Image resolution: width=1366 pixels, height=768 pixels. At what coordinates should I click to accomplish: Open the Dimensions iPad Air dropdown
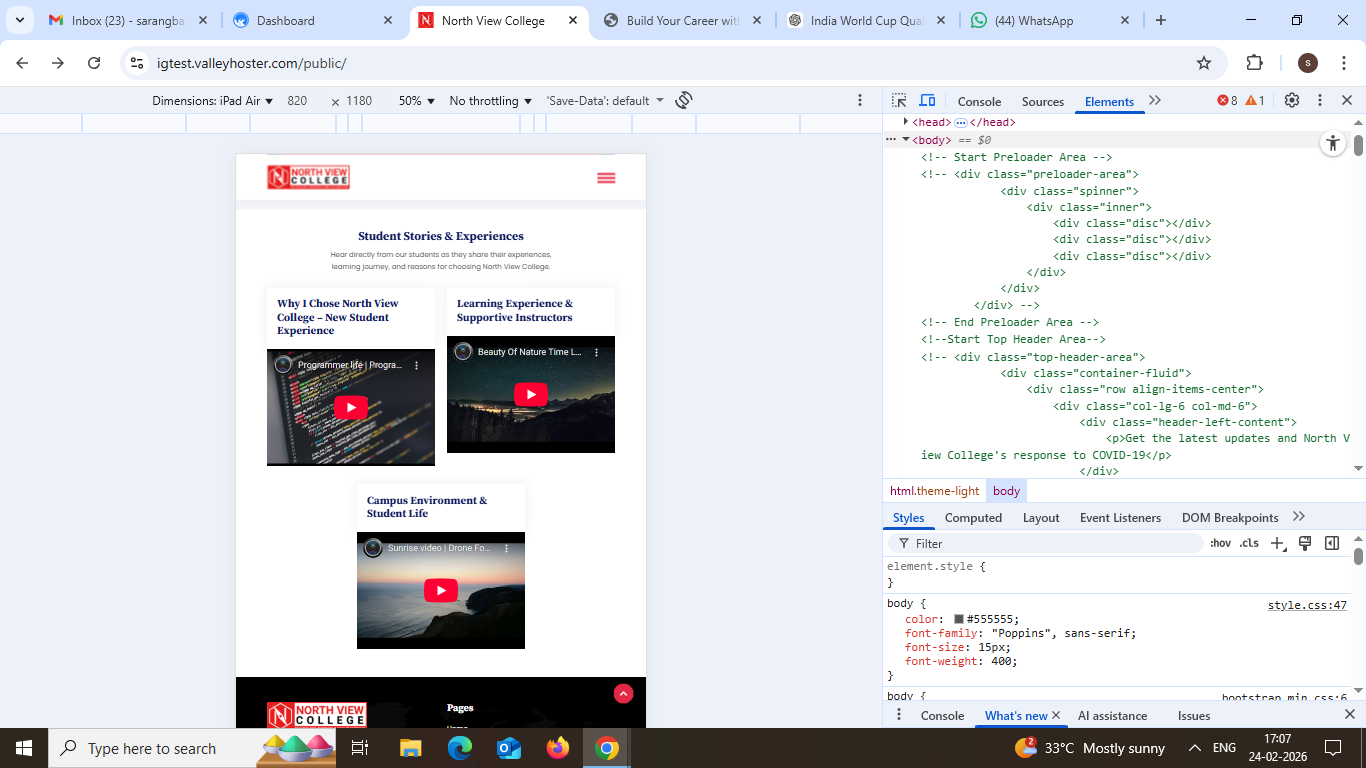tap(212, 101)
